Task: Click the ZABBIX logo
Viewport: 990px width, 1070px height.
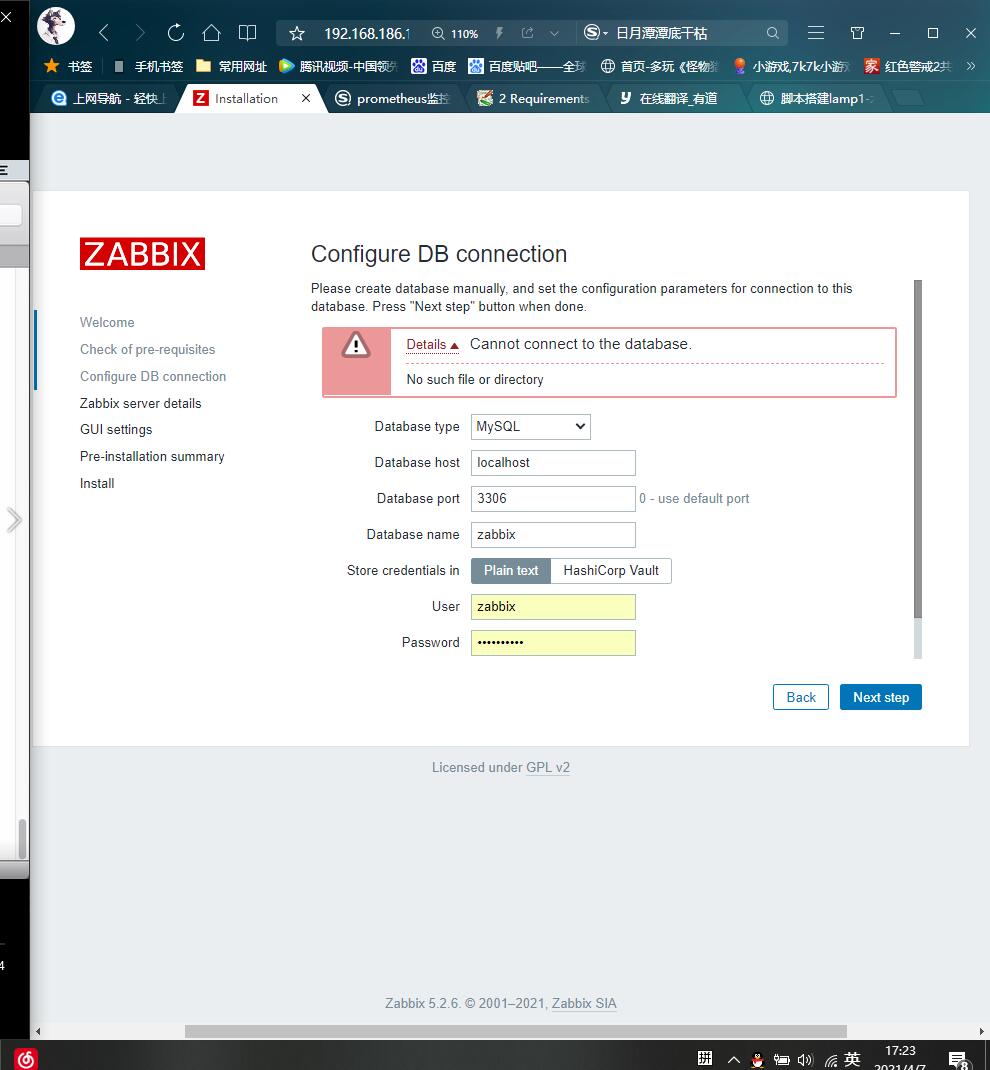Action: (143, 254)
